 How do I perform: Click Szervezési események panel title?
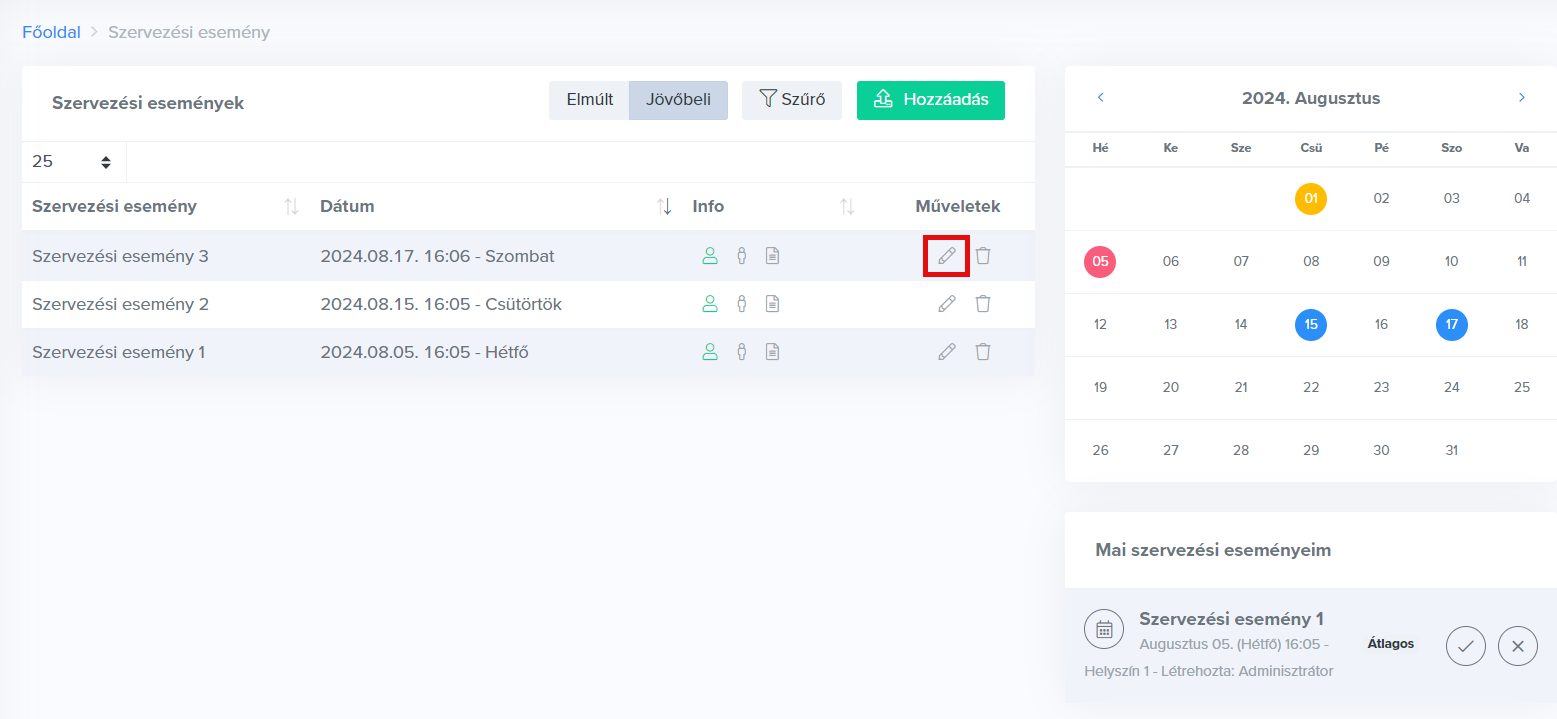pyautogui.click(x=148, y=103)
